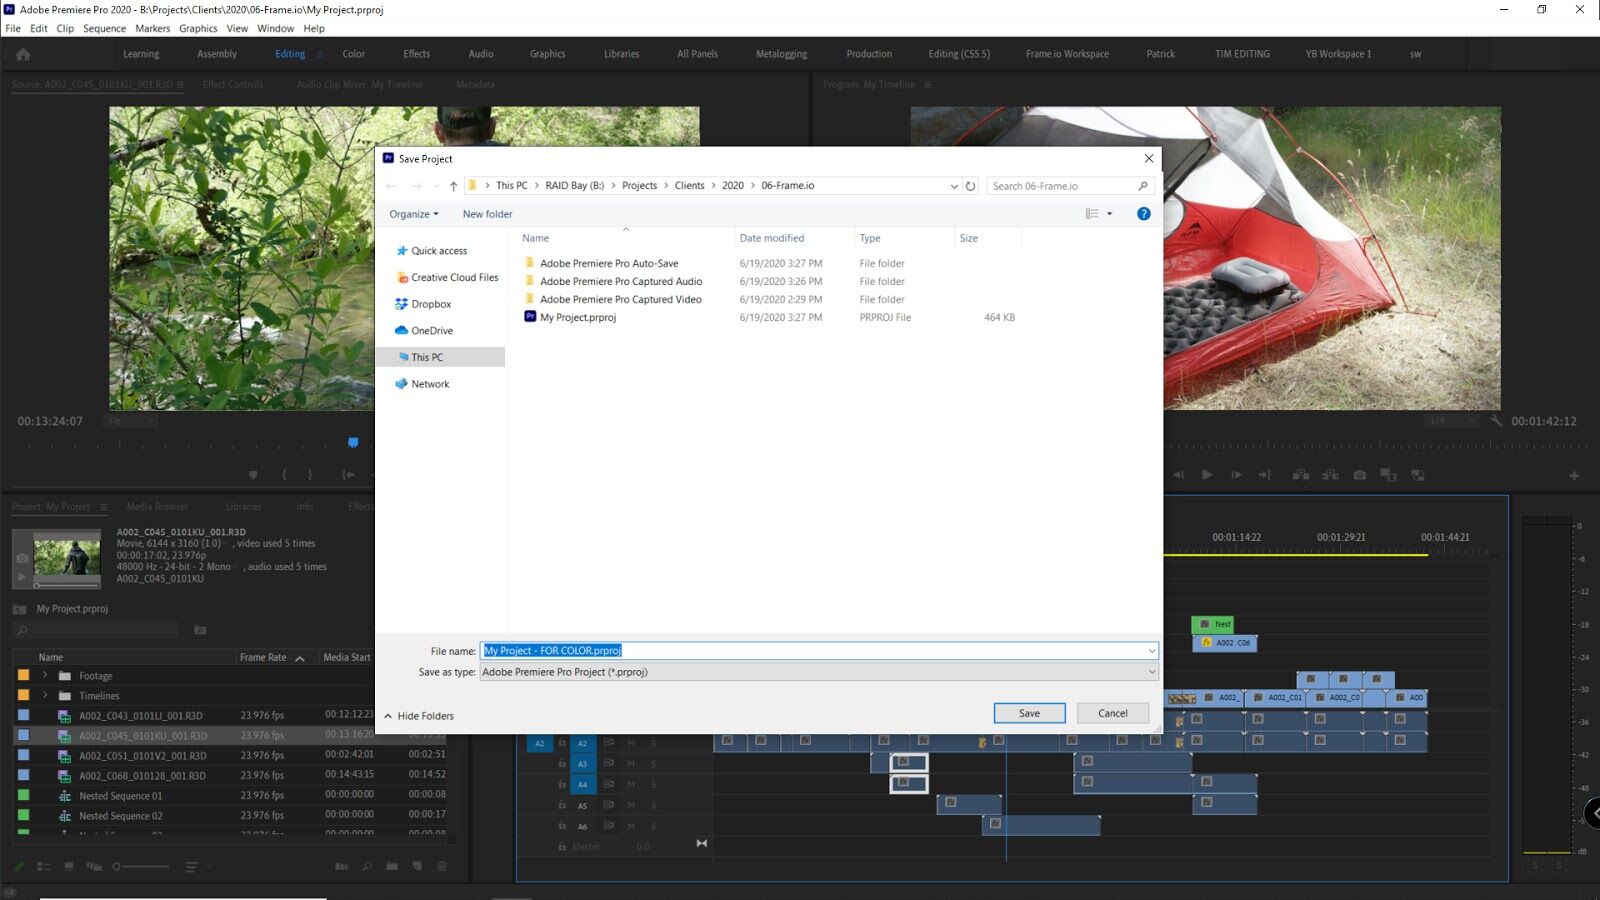This screenshot has width=1600, height=900.
Task: Click the Save button in the dialog
Action: tap(1029, 712)
